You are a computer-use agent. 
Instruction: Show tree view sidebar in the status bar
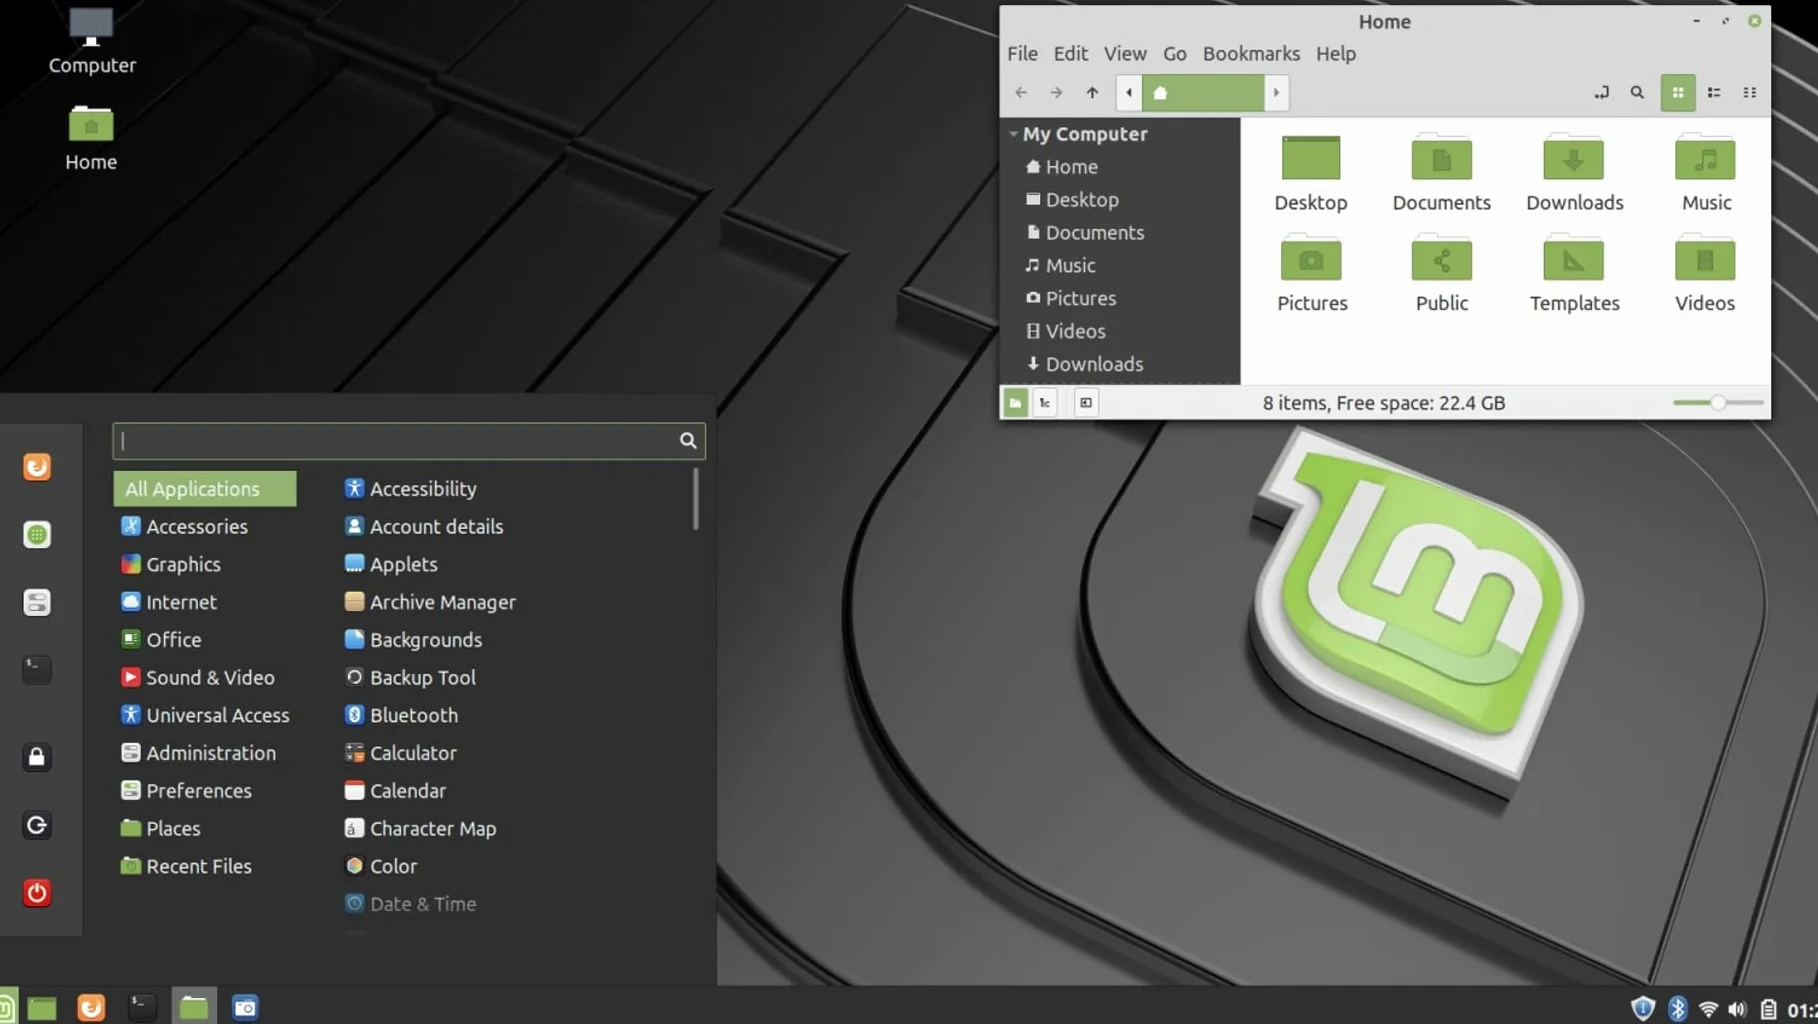(x=1045, y=403)
